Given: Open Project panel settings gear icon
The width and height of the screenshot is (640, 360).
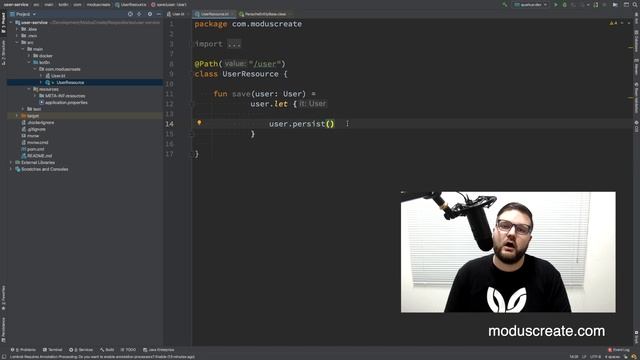Looking at the screenshot, I should (x=150, y=14).
